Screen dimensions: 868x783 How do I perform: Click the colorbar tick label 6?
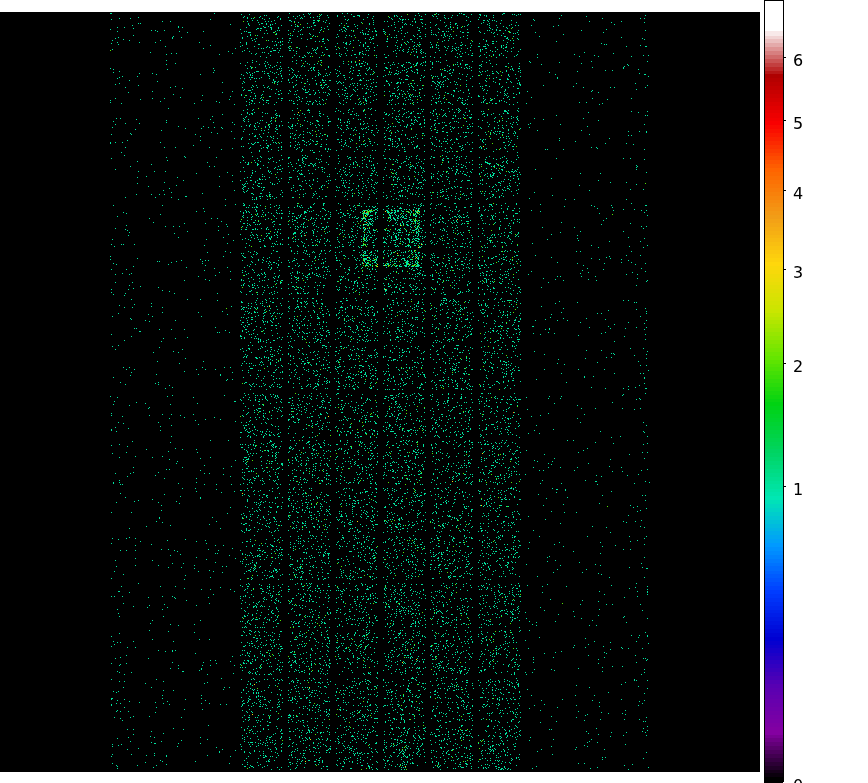point(798,61)
